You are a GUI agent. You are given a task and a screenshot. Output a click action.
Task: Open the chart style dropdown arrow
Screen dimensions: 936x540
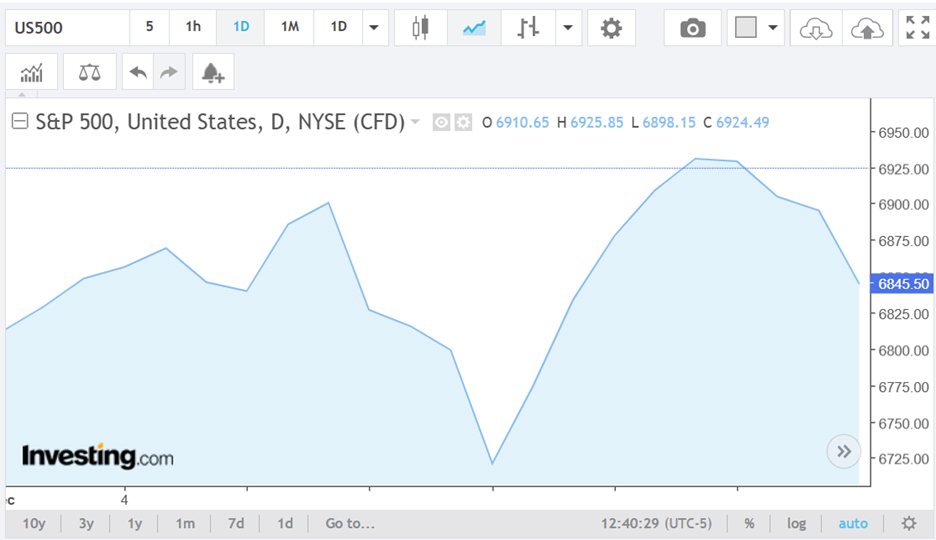coord(568,28)
